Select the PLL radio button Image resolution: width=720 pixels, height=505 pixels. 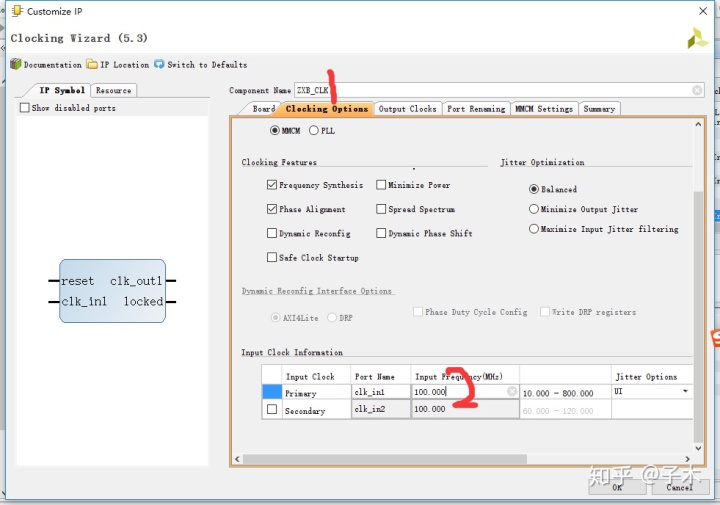314,130
